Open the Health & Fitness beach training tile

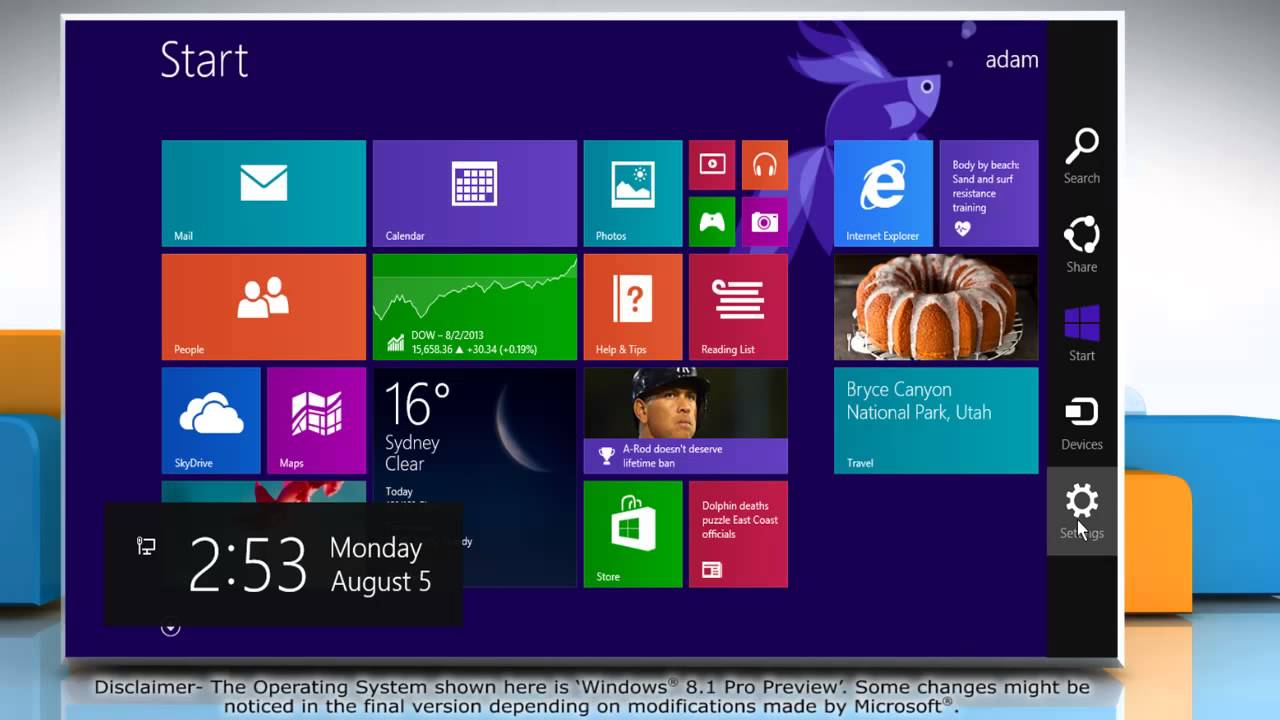(989, 193)
